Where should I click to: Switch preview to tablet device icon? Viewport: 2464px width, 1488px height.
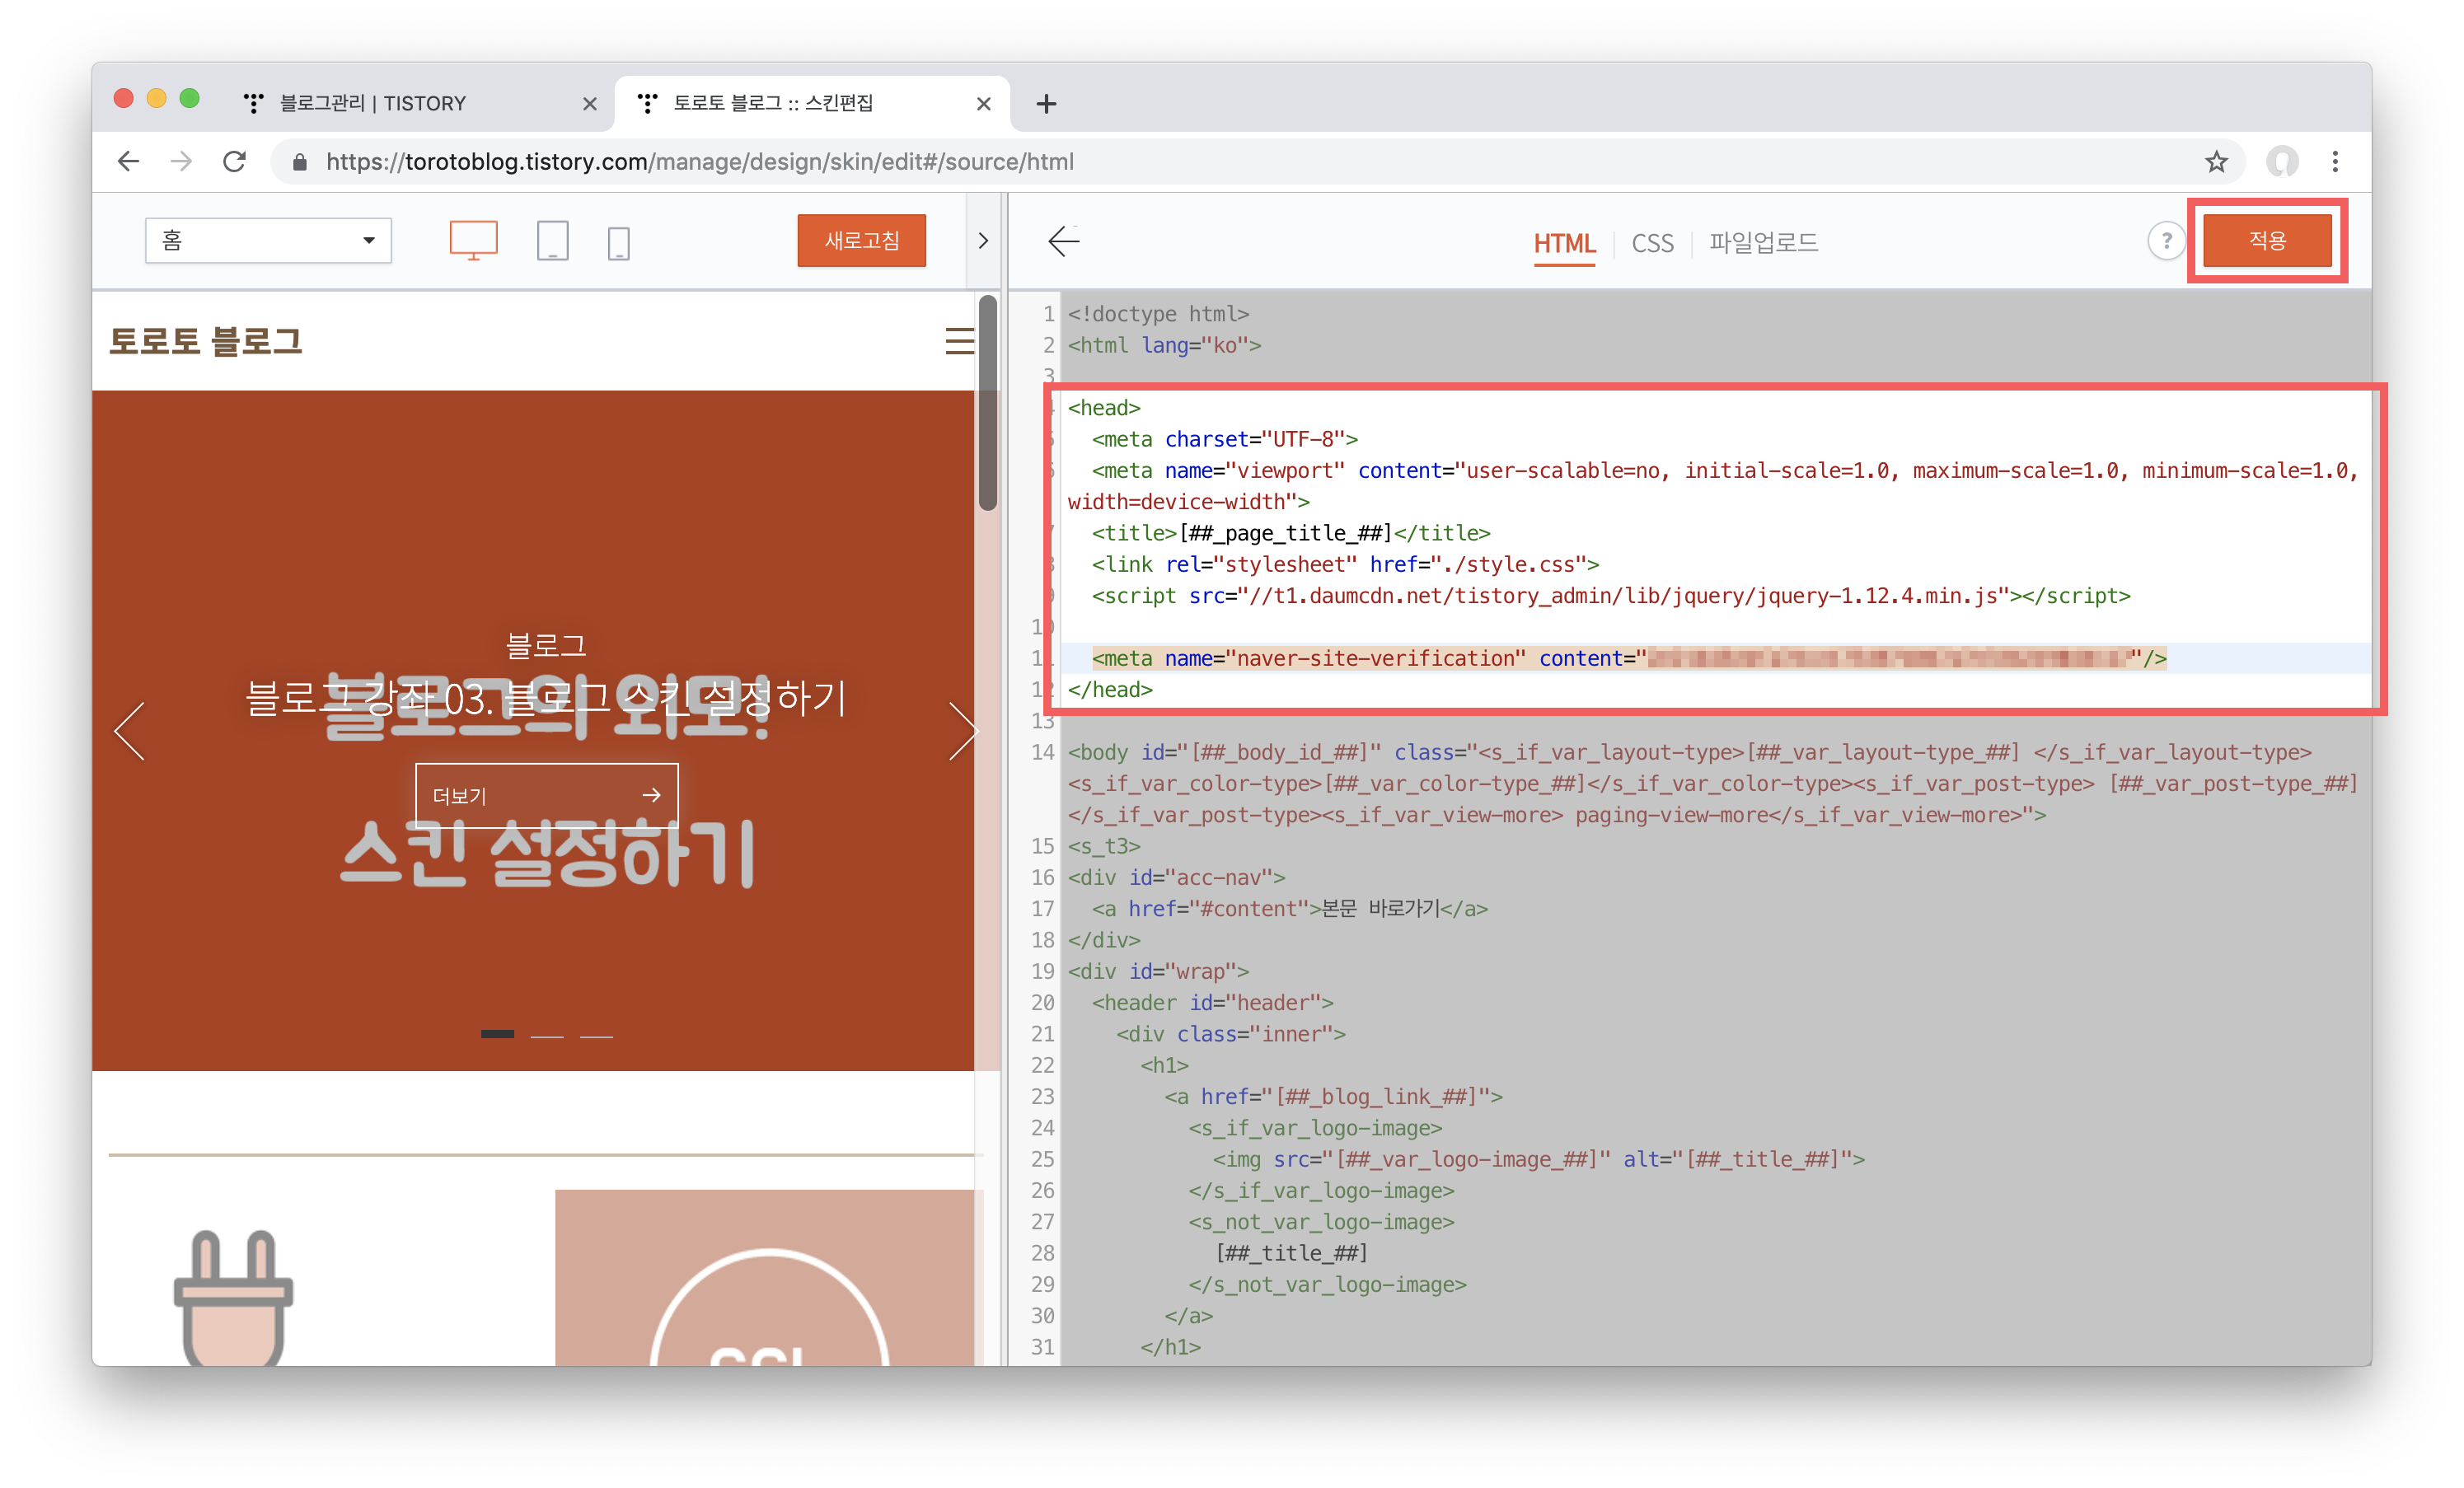tap(552, 242)
